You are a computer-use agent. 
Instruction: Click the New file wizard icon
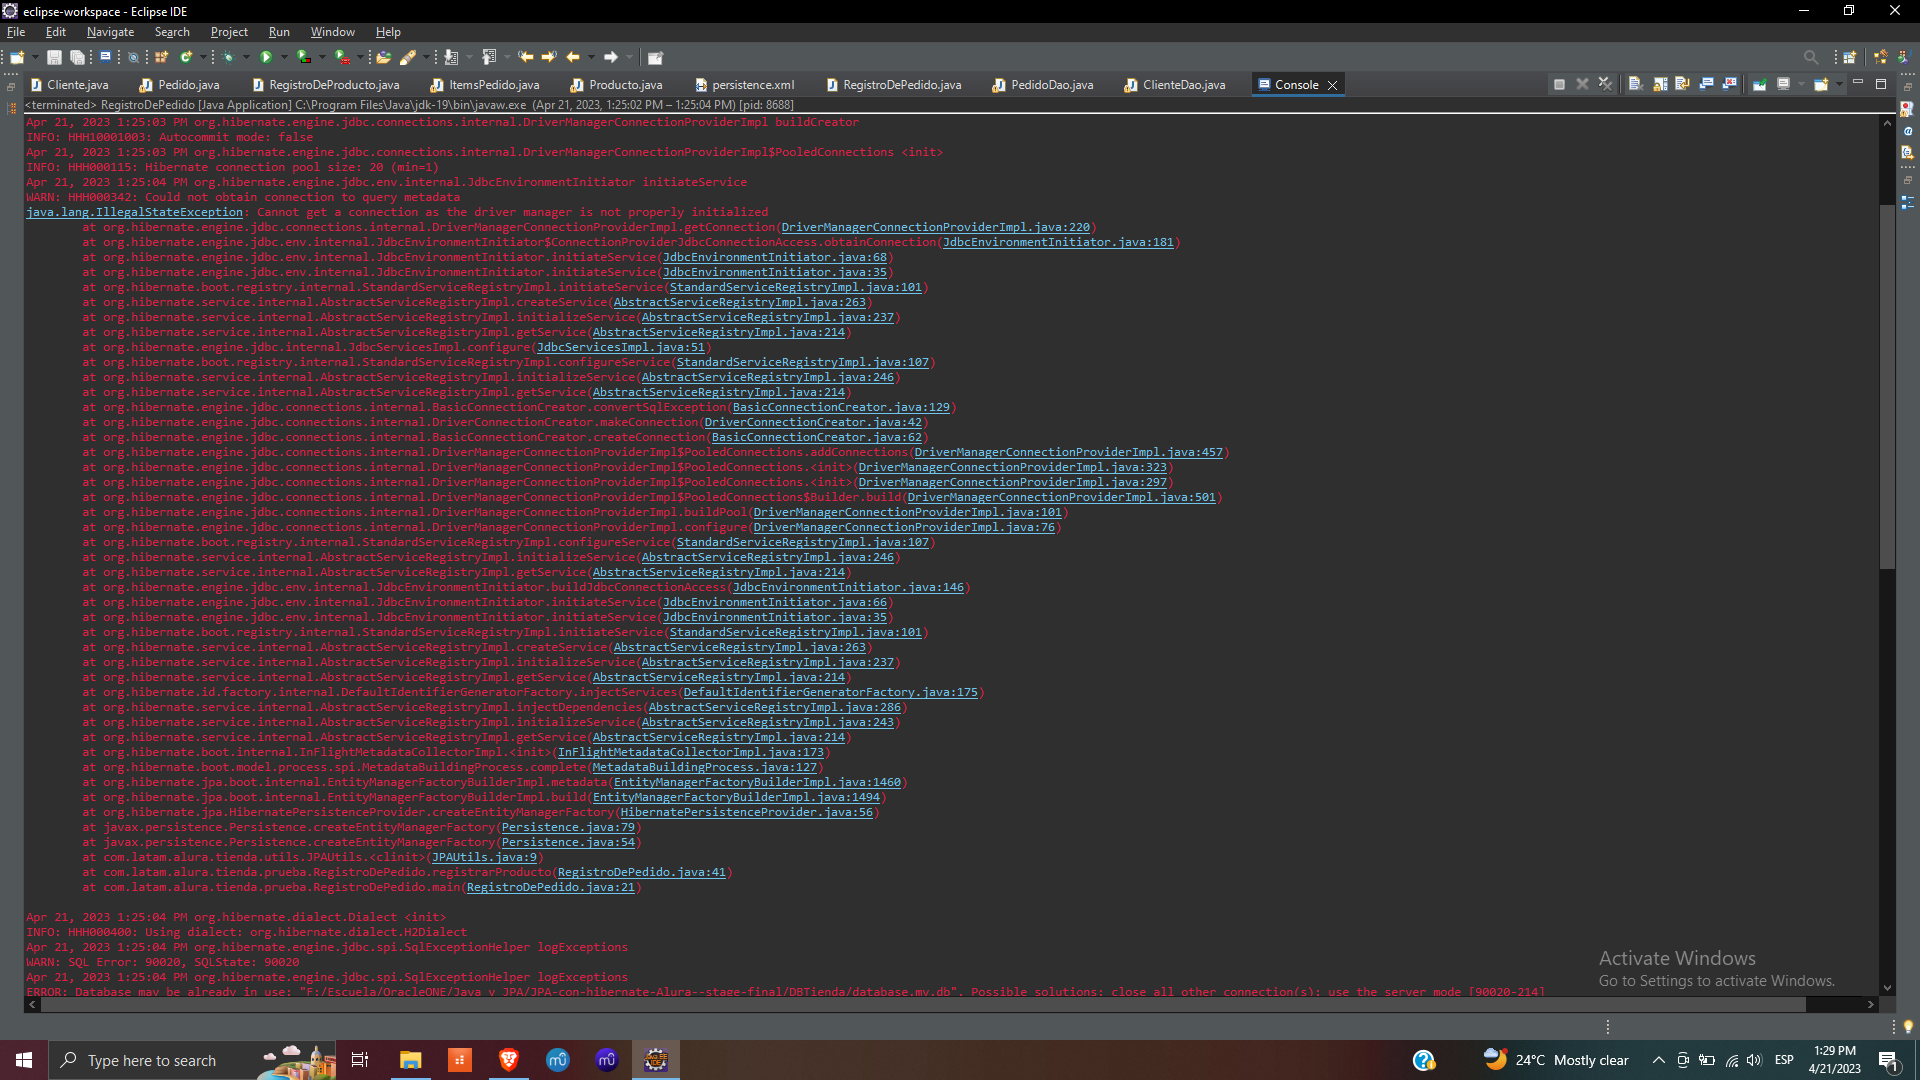point(17,57)
